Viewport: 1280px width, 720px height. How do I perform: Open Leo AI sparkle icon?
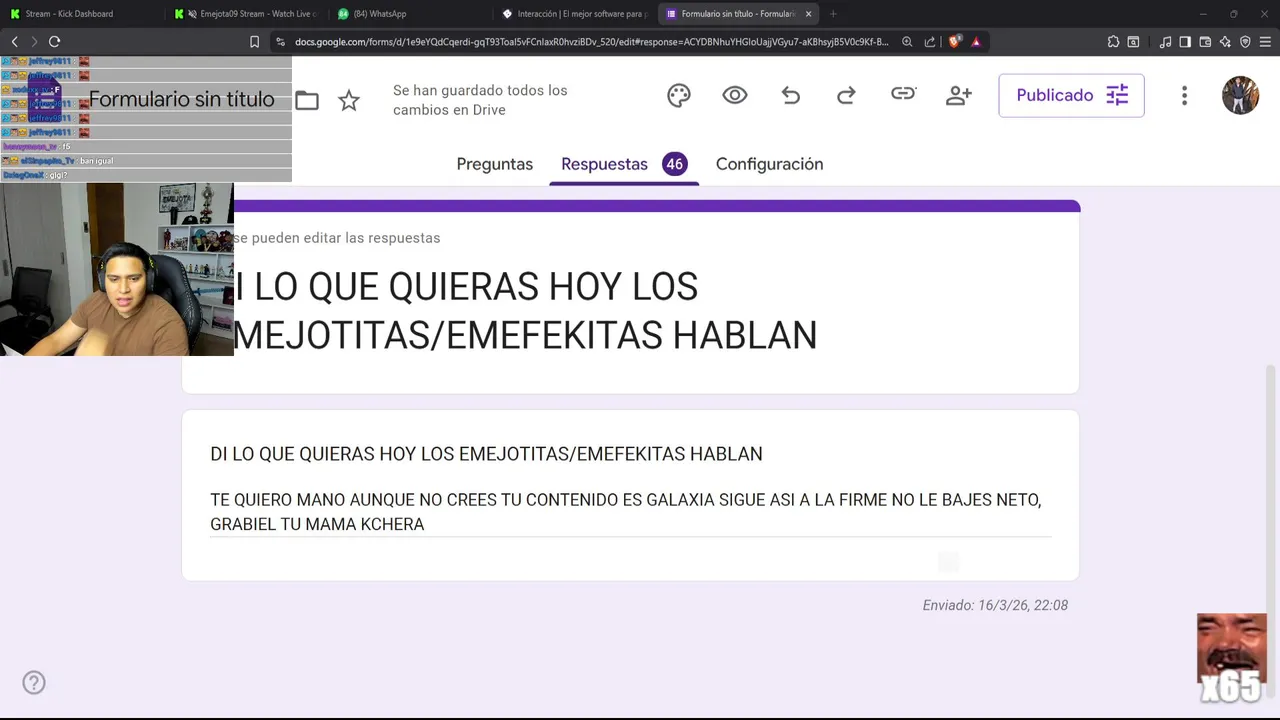tap(1225, 42)
